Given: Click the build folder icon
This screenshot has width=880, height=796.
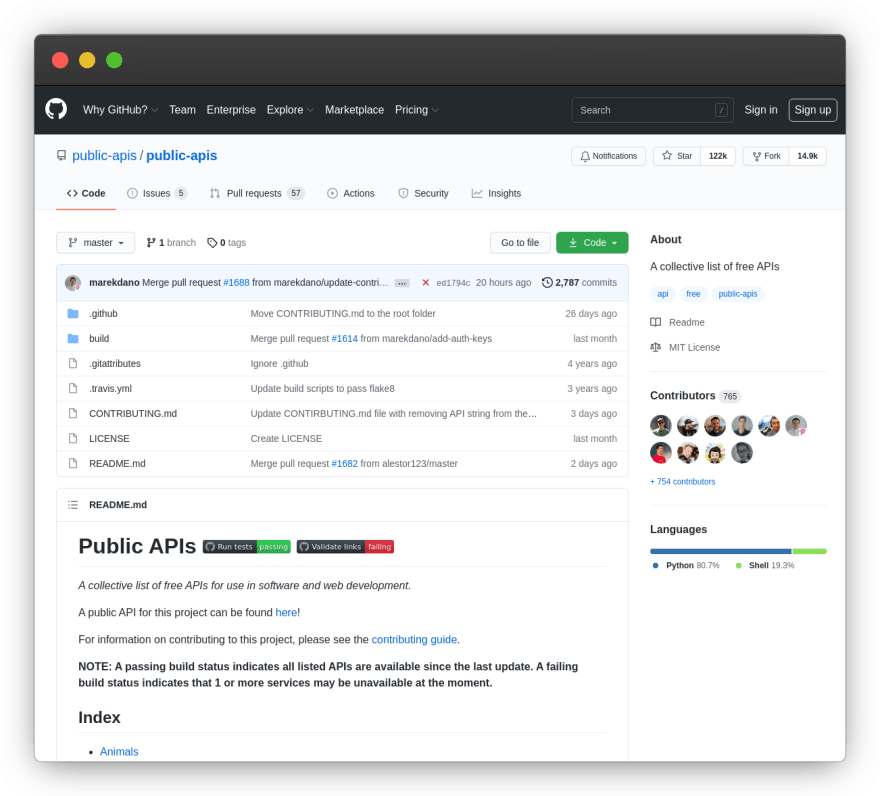Looking at the screenshot, I should click(73, 338).
